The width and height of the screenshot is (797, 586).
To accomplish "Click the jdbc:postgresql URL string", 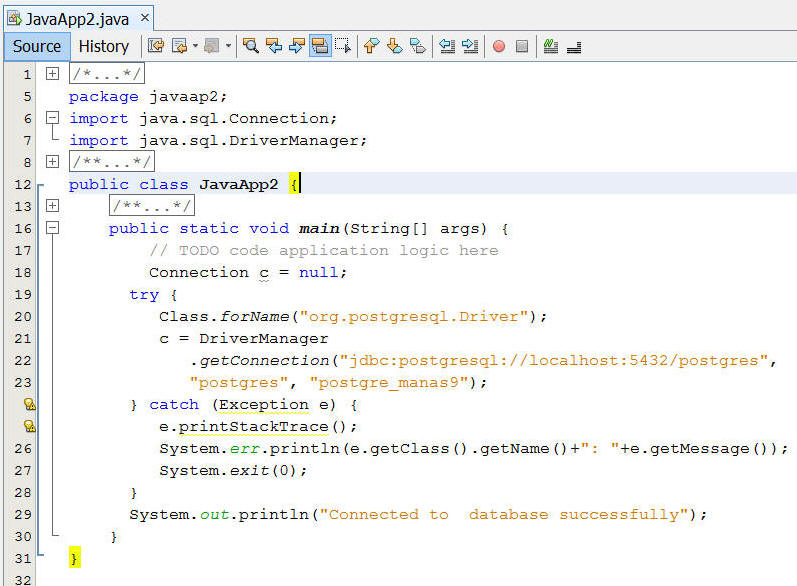I will [554, 360].
